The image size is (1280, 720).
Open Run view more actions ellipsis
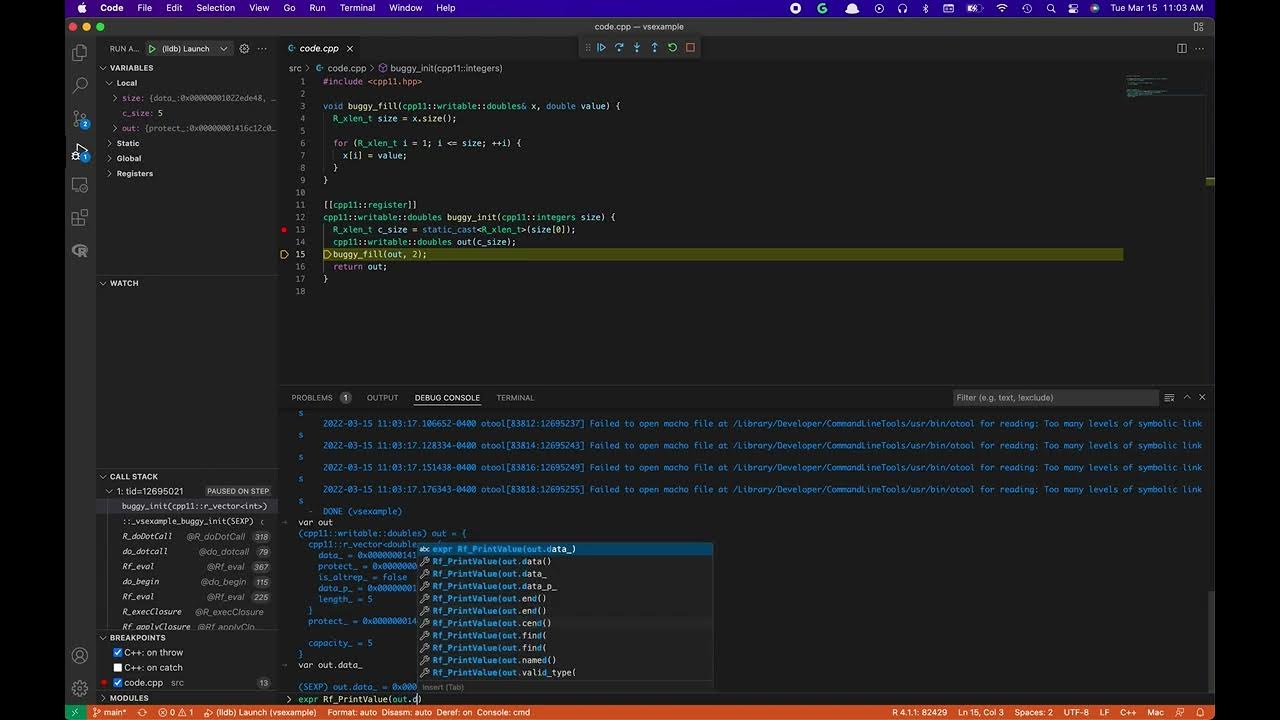pos(262,48)
